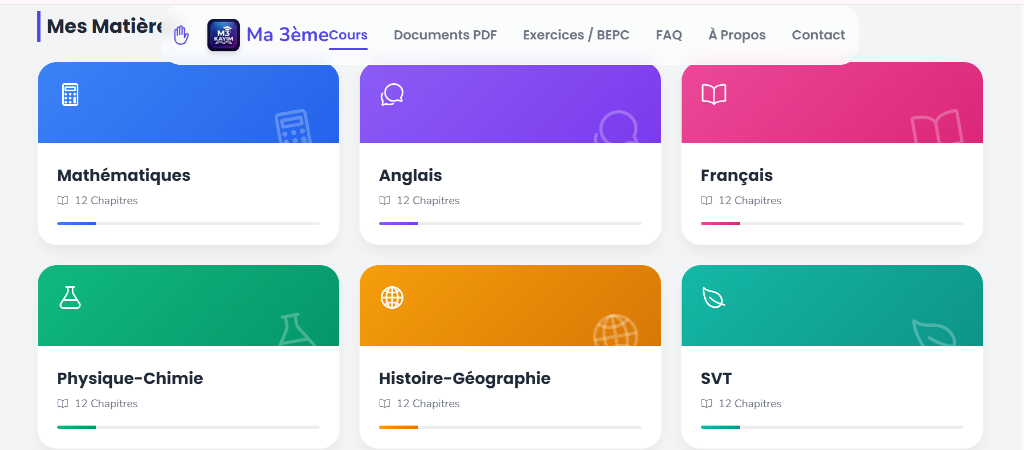
Task: Click "12 Chapitres" under Français
Action: click(x=750, y=201)
